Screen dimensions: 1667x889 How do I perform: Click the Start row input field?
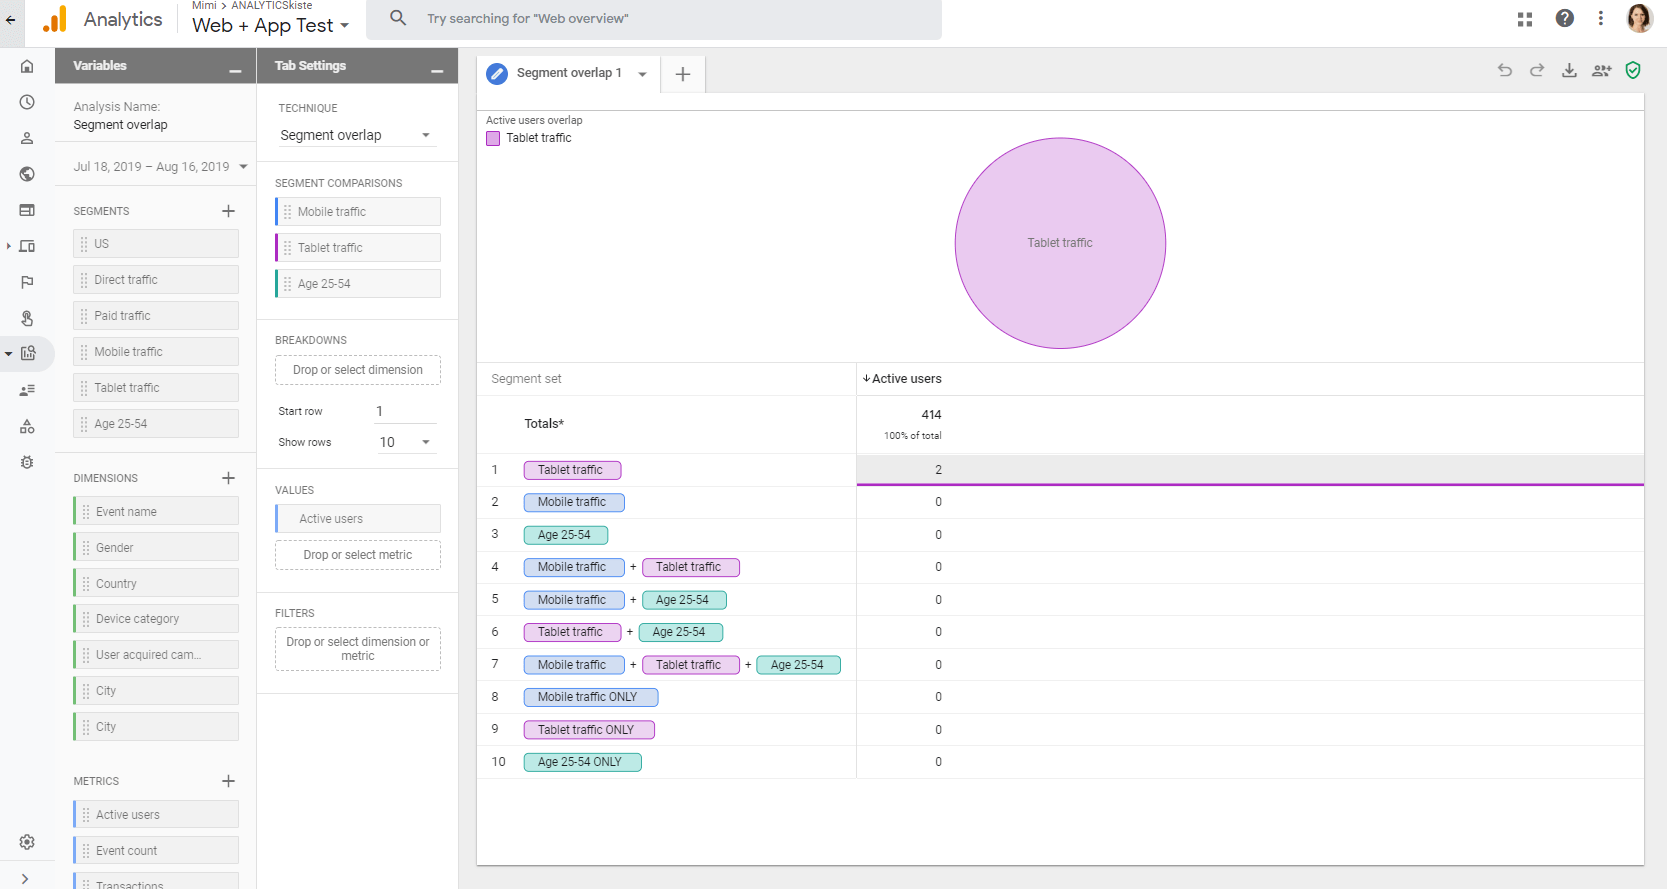pos(404,411)
